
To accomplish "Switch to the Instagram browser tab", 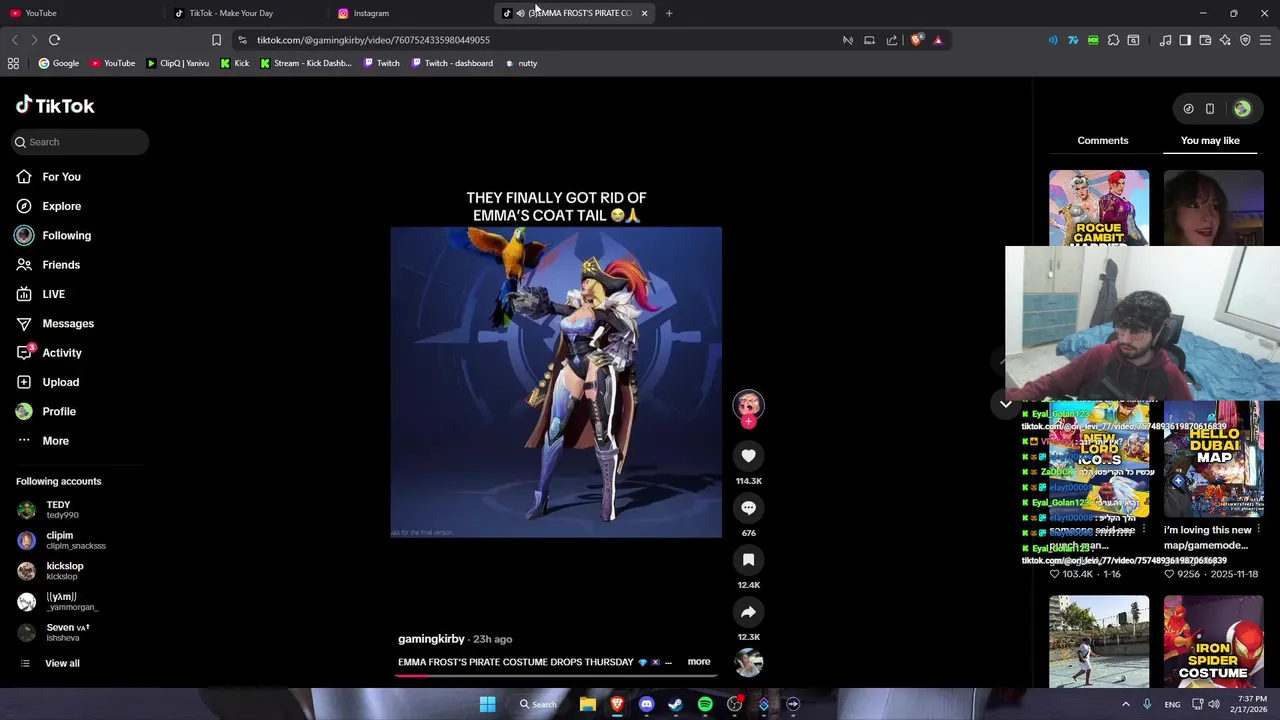I will click(410, 13).
